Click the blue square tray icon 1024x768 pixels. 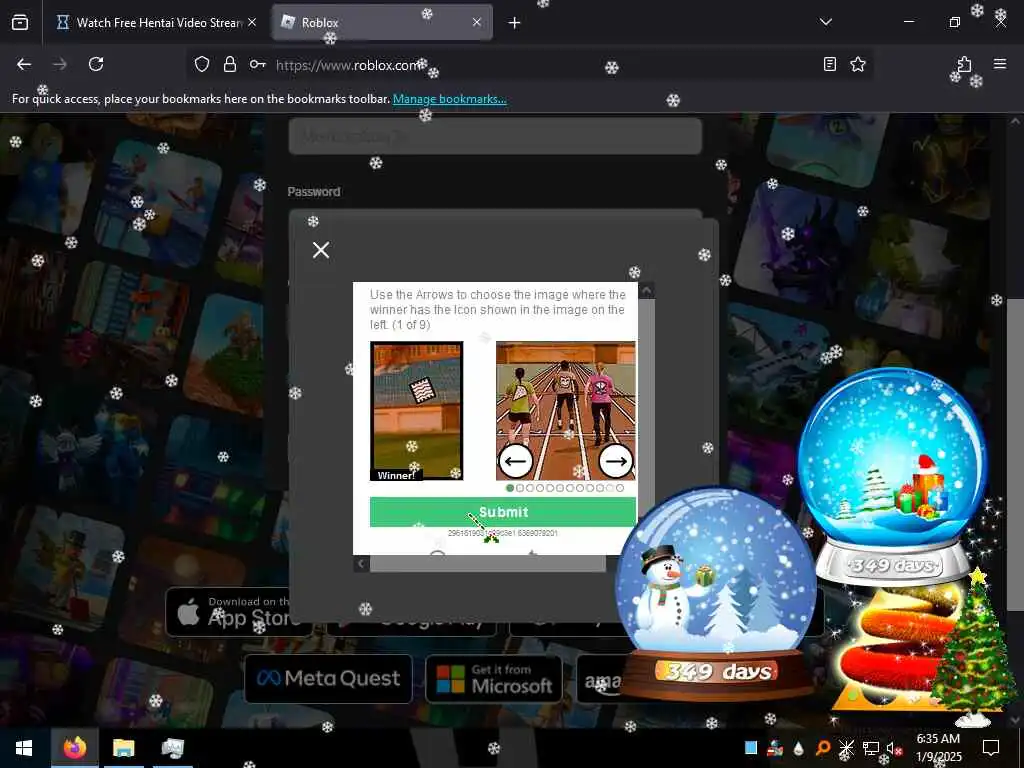click(x=751, y=748)
